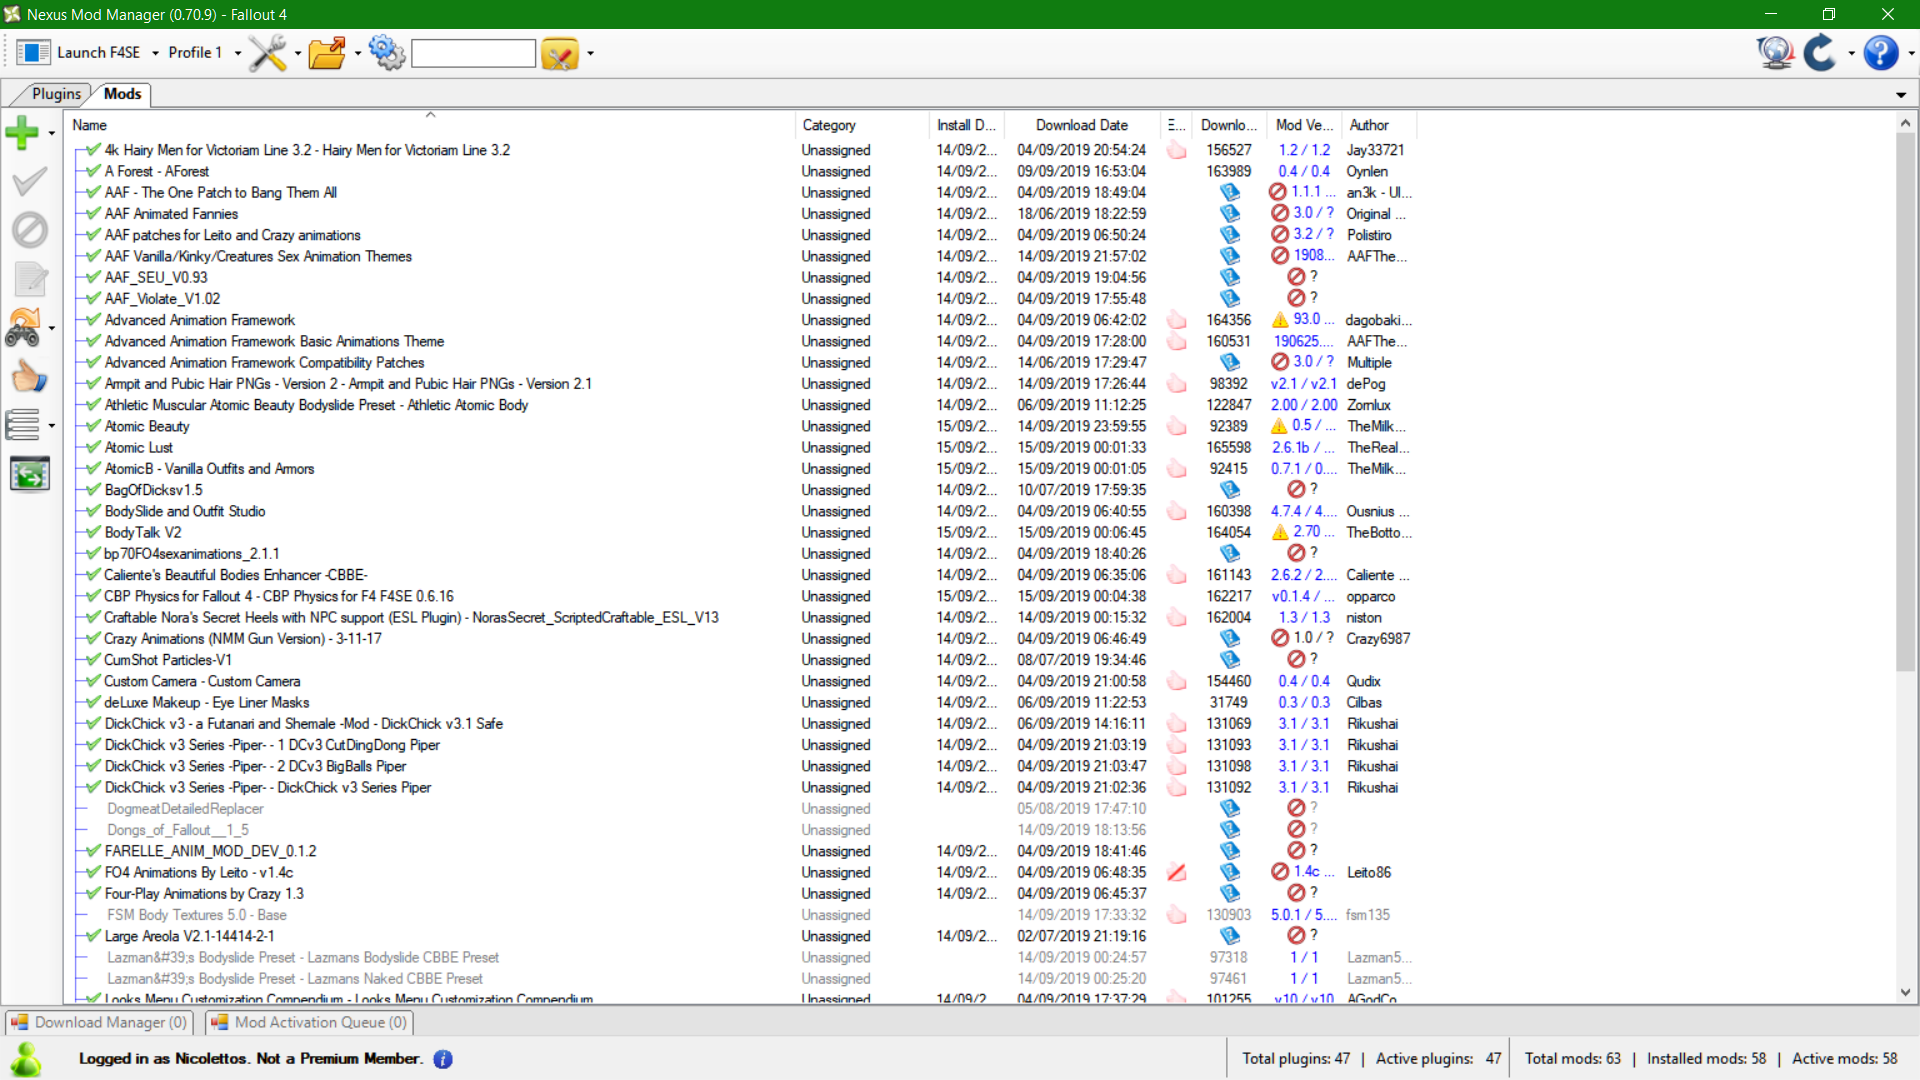Toggle checkmark for Custom Camera mod
Screen dimensions: 1920x1080
(94, 681)
